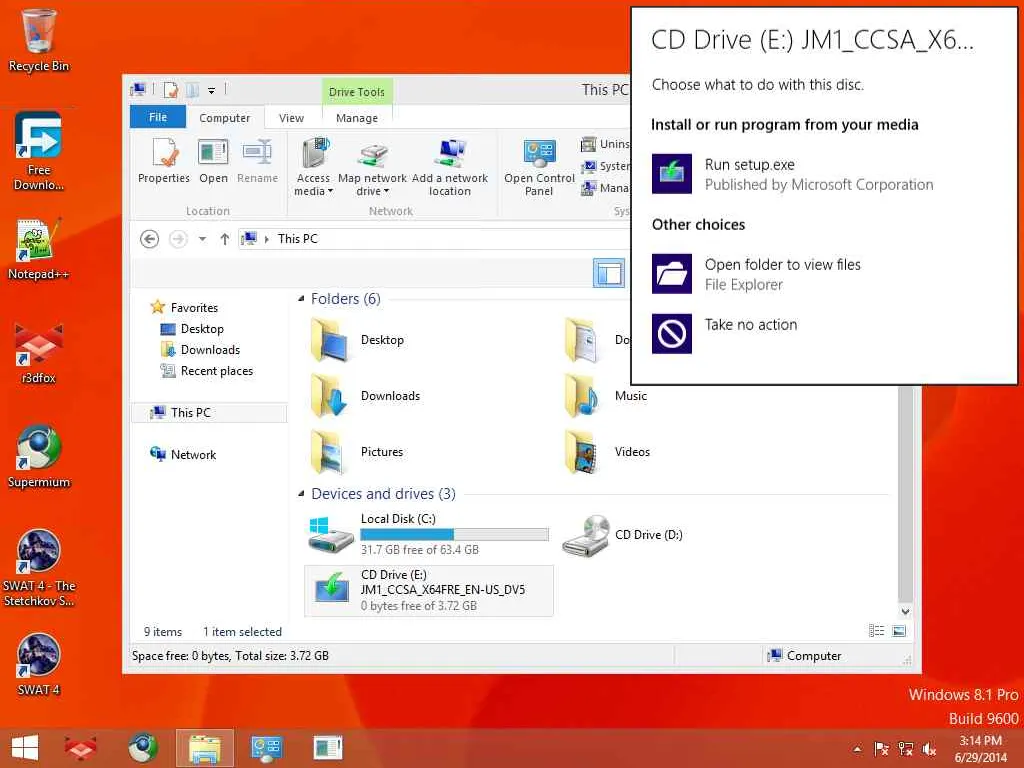Click the address bar This PC chevron
1024x768 pixels.
pos(266,239)
